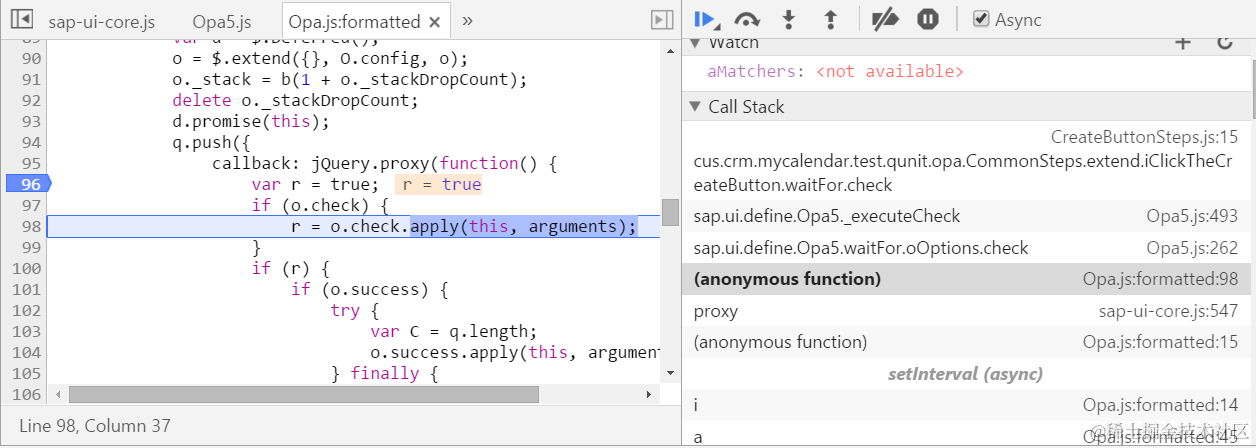The image size is (1256, 448).
Task: Switch to the sap-ui-core.js tab
Action: [x=102, y=21]
